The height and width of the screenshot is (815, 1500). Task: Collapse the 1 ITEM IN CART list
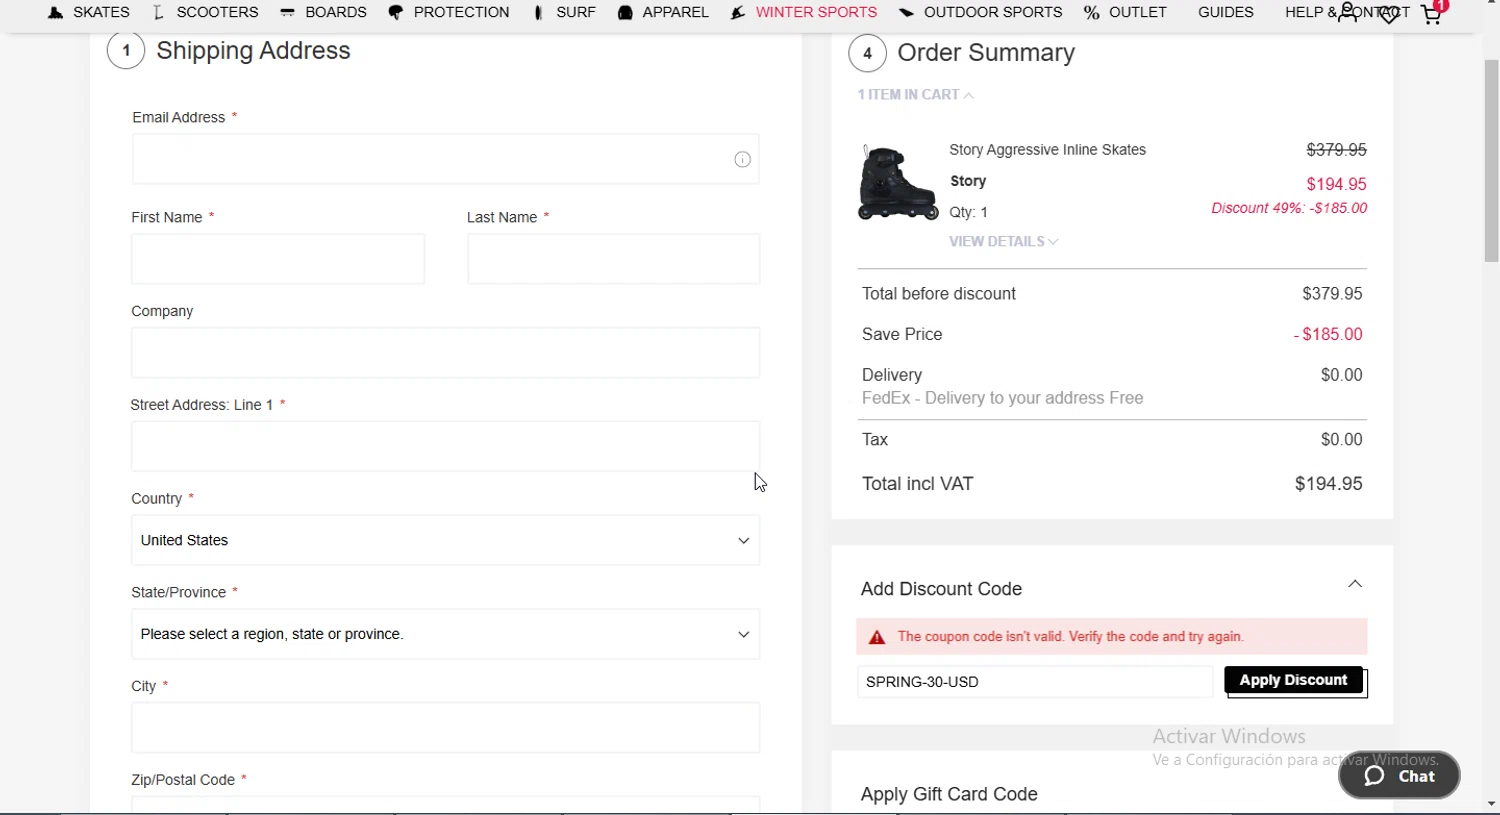916,94
